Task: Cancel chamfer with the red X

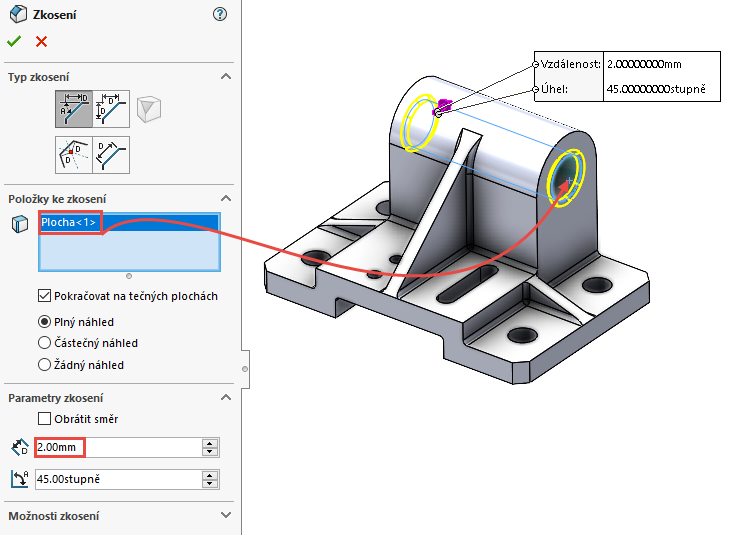Action: click(x=42, y=42)
